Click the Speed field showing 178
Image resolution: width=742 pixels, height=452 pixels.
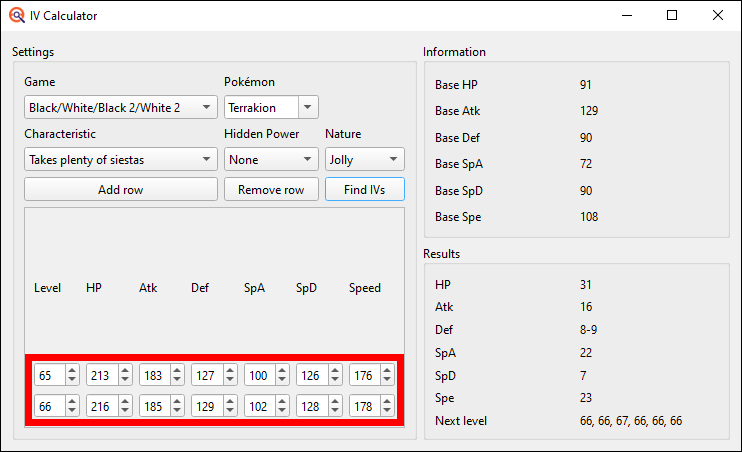(363, 406)
